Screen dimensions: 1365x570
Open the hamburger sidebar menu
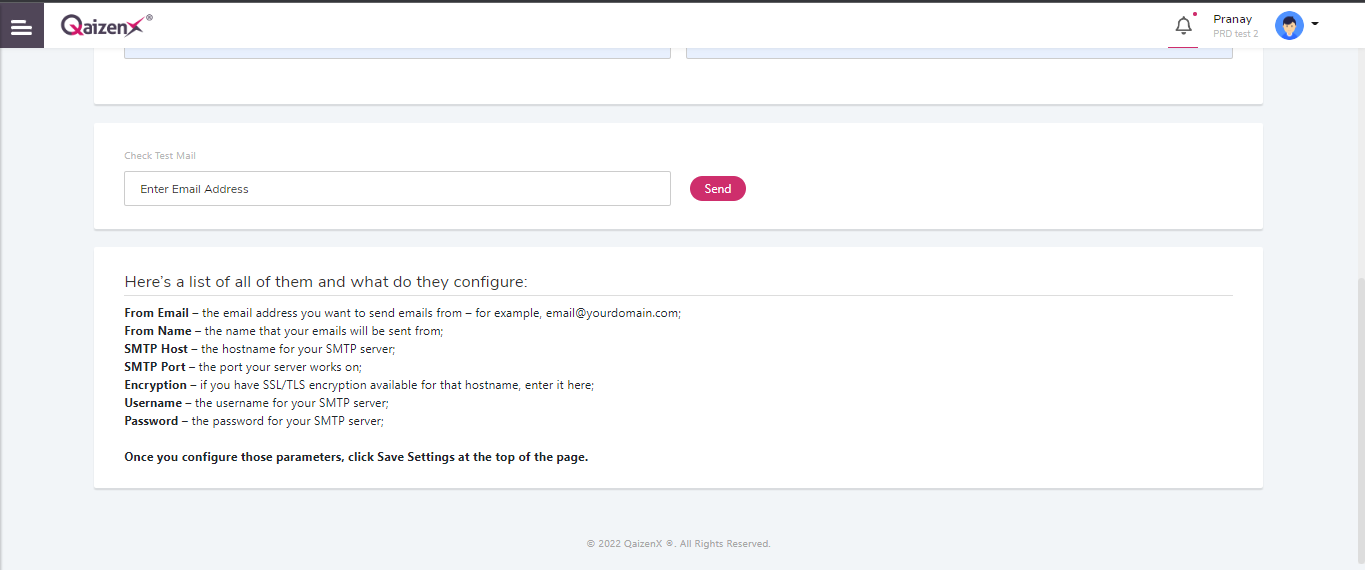[21, 26]
